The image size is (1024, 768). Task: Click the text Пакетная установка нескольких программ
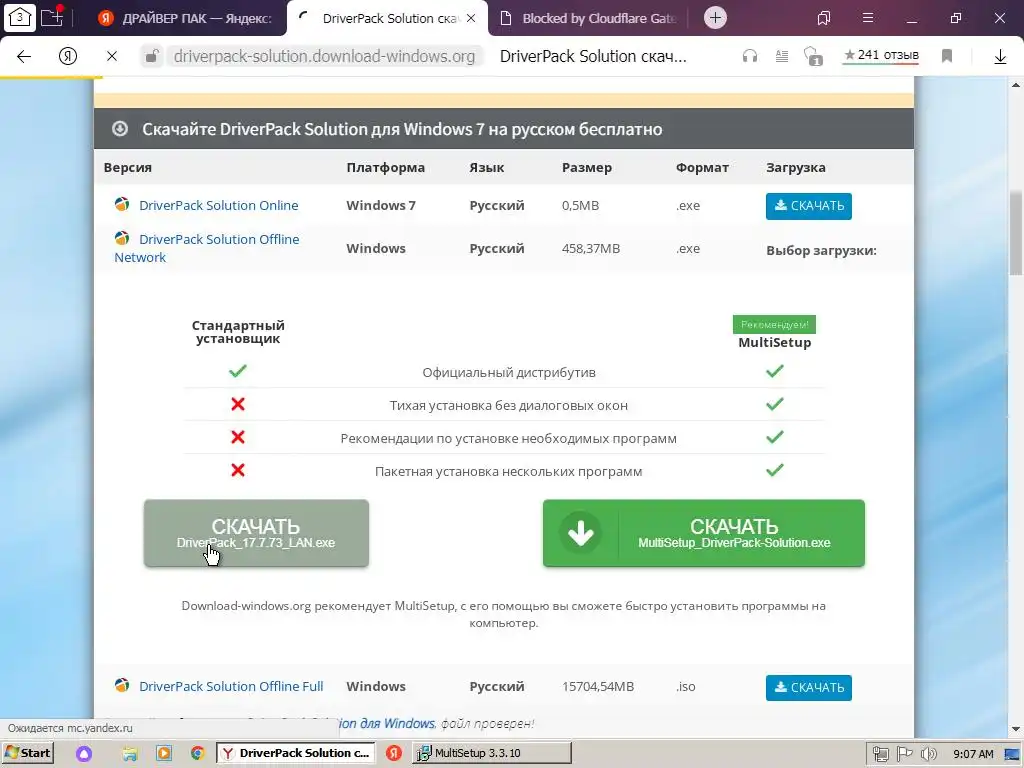pyautogui.click(x=509, y=472)
